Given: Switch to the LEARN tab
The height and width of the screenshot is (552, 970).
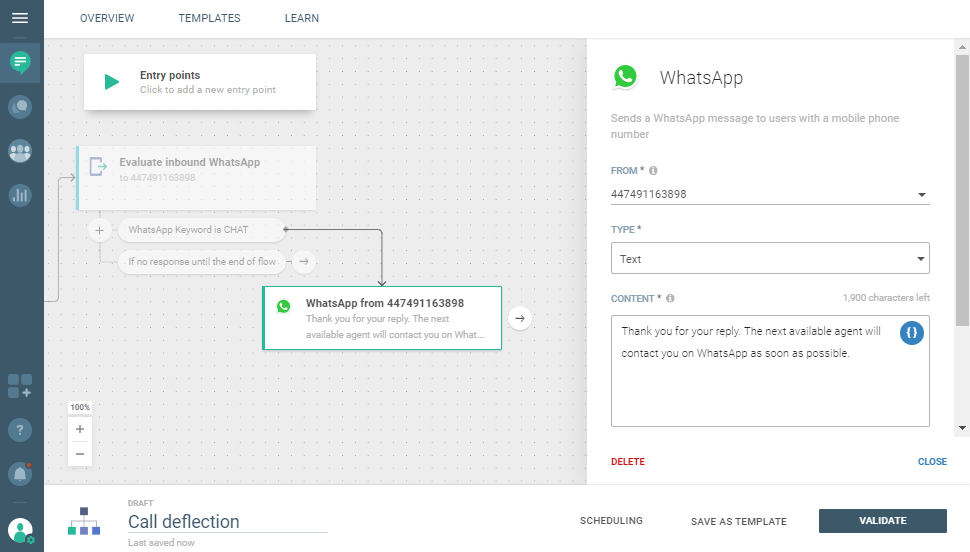Looking at the screenshot, I should [x=302, y=18].
